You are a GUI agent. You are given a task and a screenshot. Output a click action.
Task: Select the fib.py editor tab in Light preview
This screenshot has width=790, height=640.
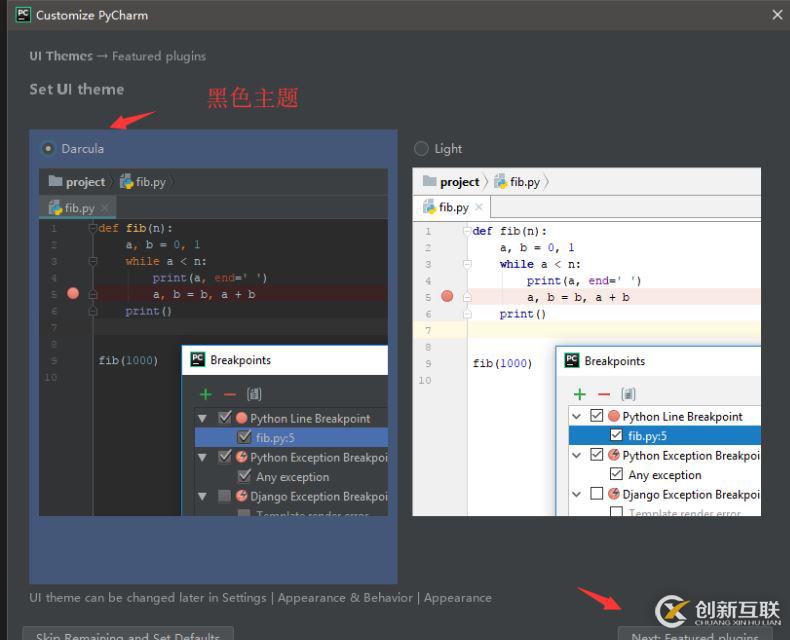(452, 207)
